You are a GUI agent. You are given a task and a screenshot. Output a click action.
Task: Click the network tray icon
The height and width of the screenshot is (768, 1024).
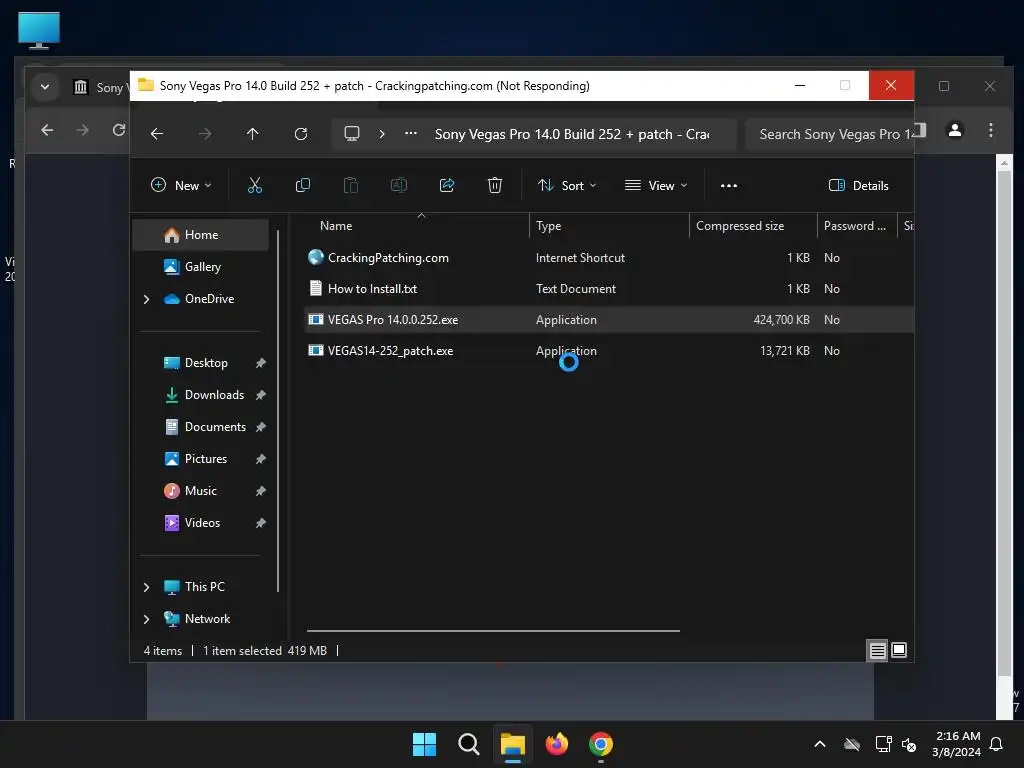click(883, 744)
